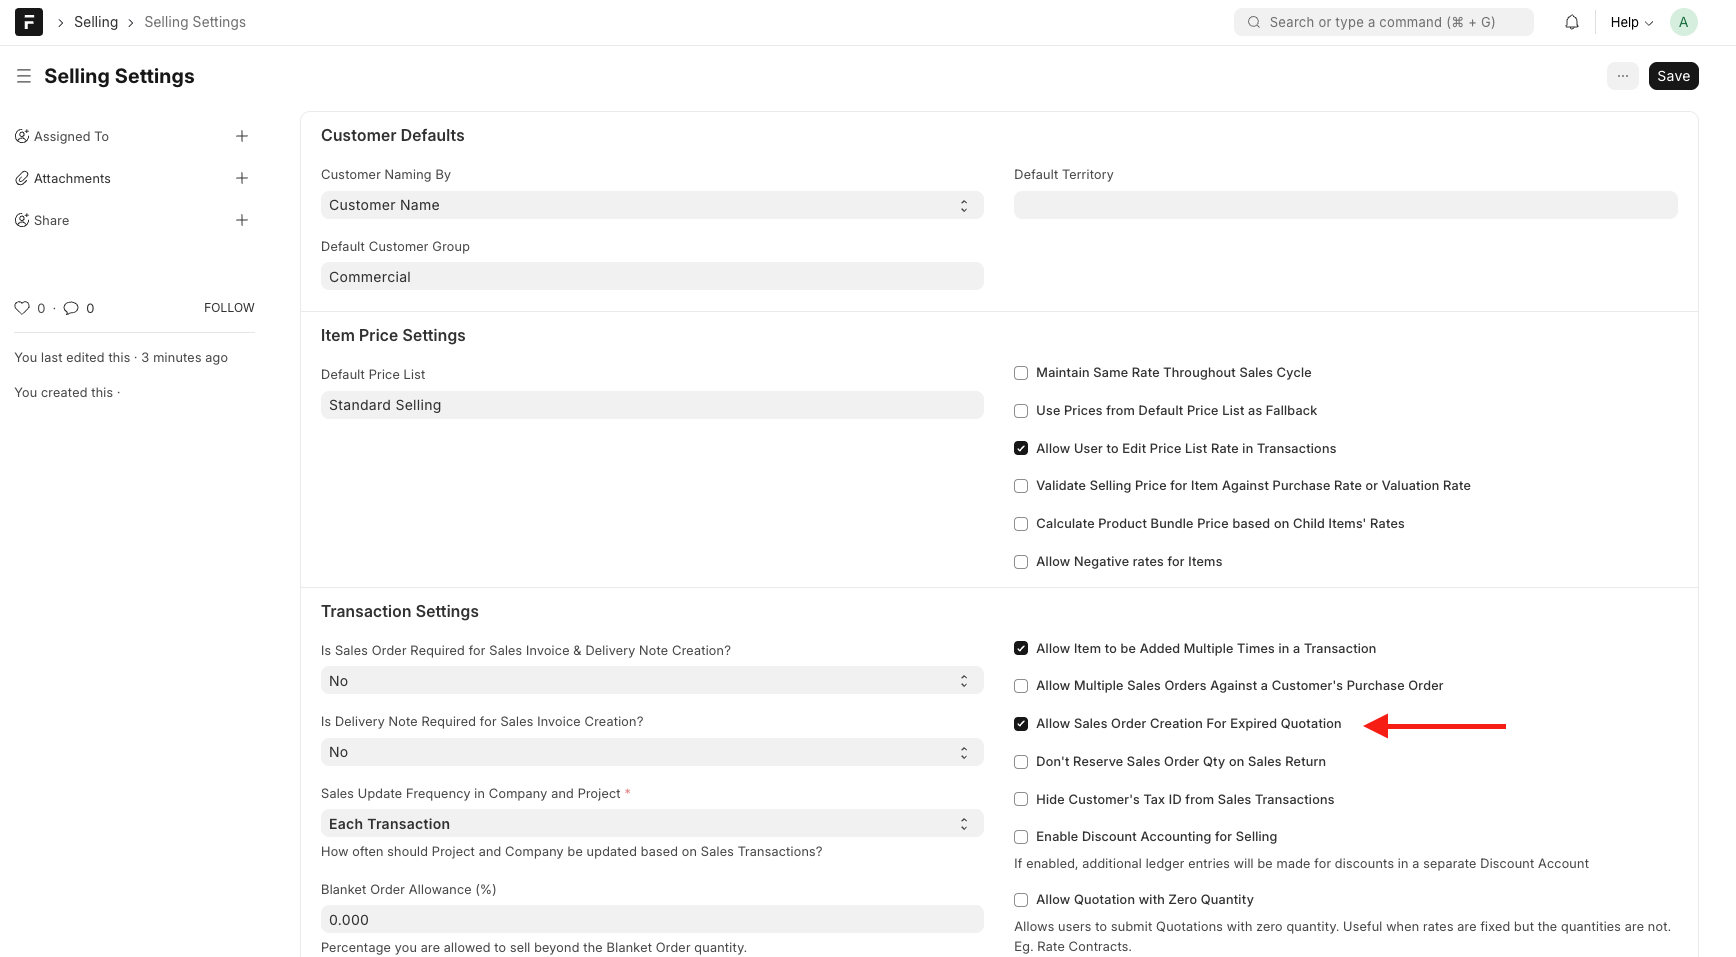1736x957 pixels.
Task: Open Customer Naming By dropdown
Action: (x=651, y=205)
